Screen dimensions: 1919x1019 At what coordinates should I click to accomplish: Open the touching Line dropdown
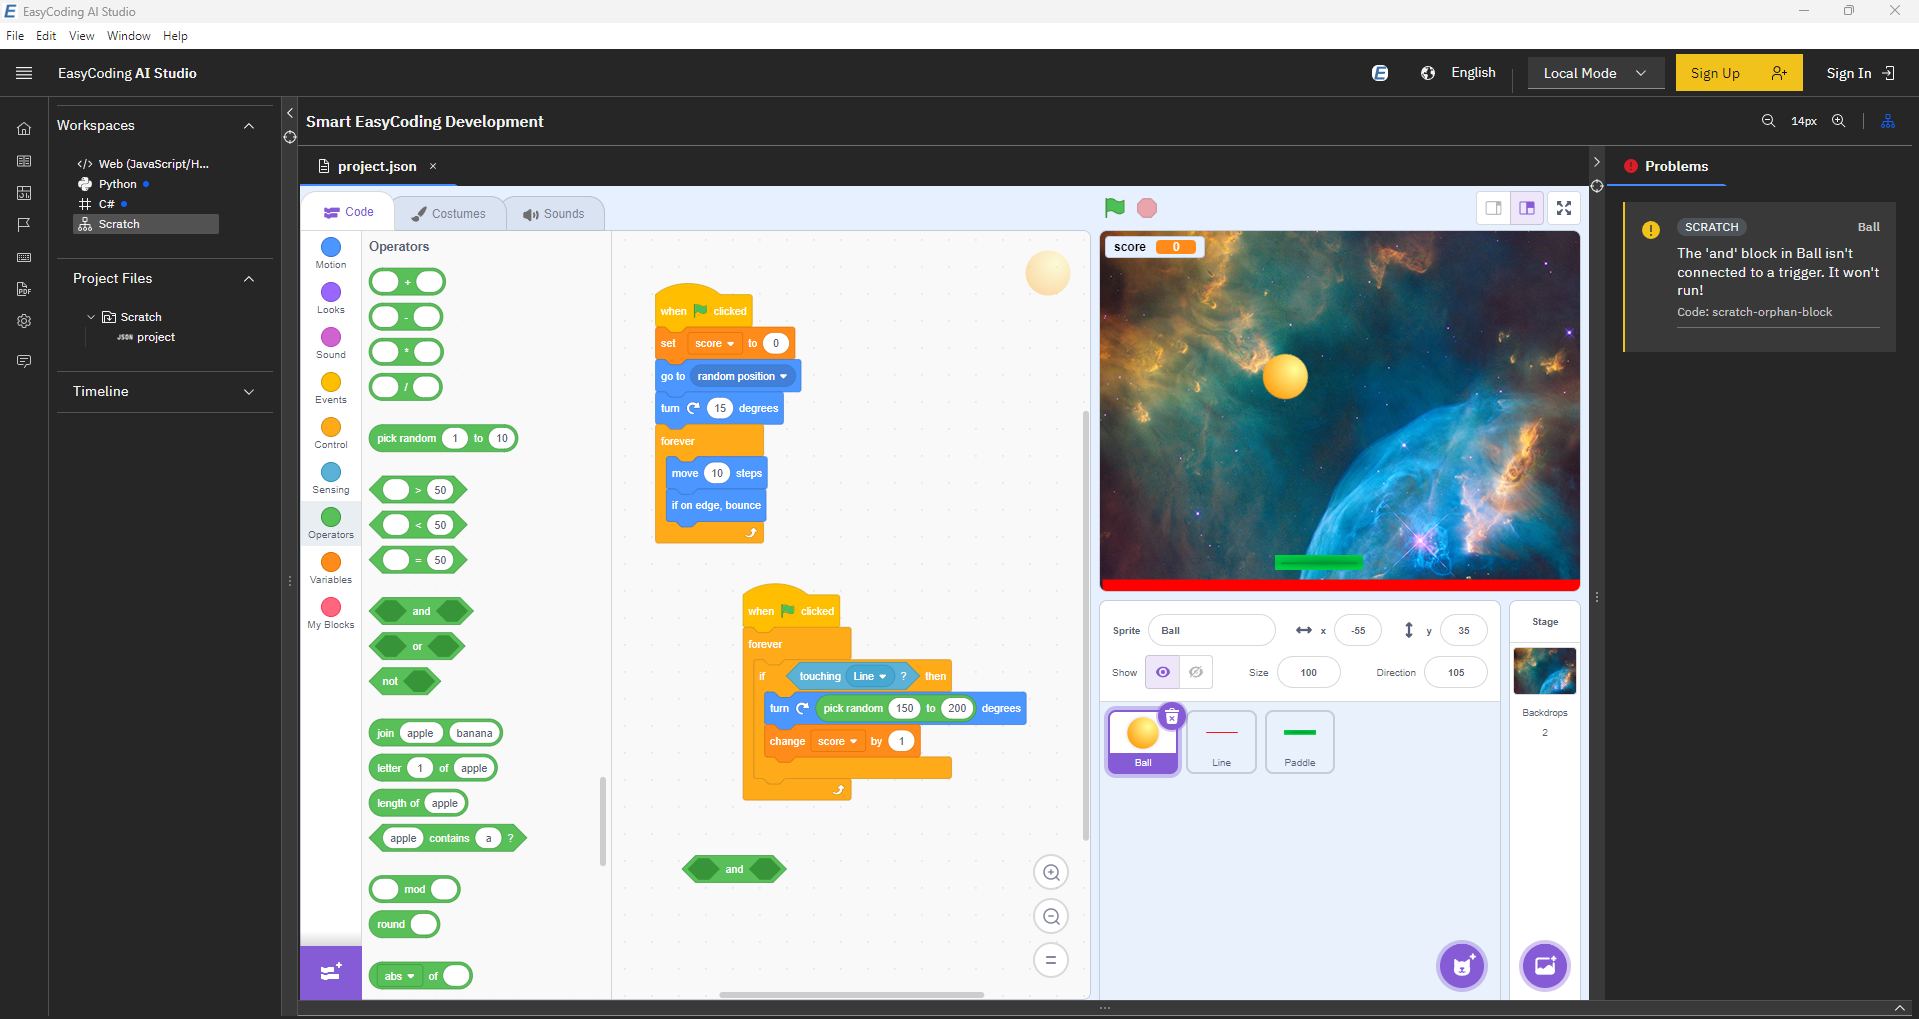869,676
